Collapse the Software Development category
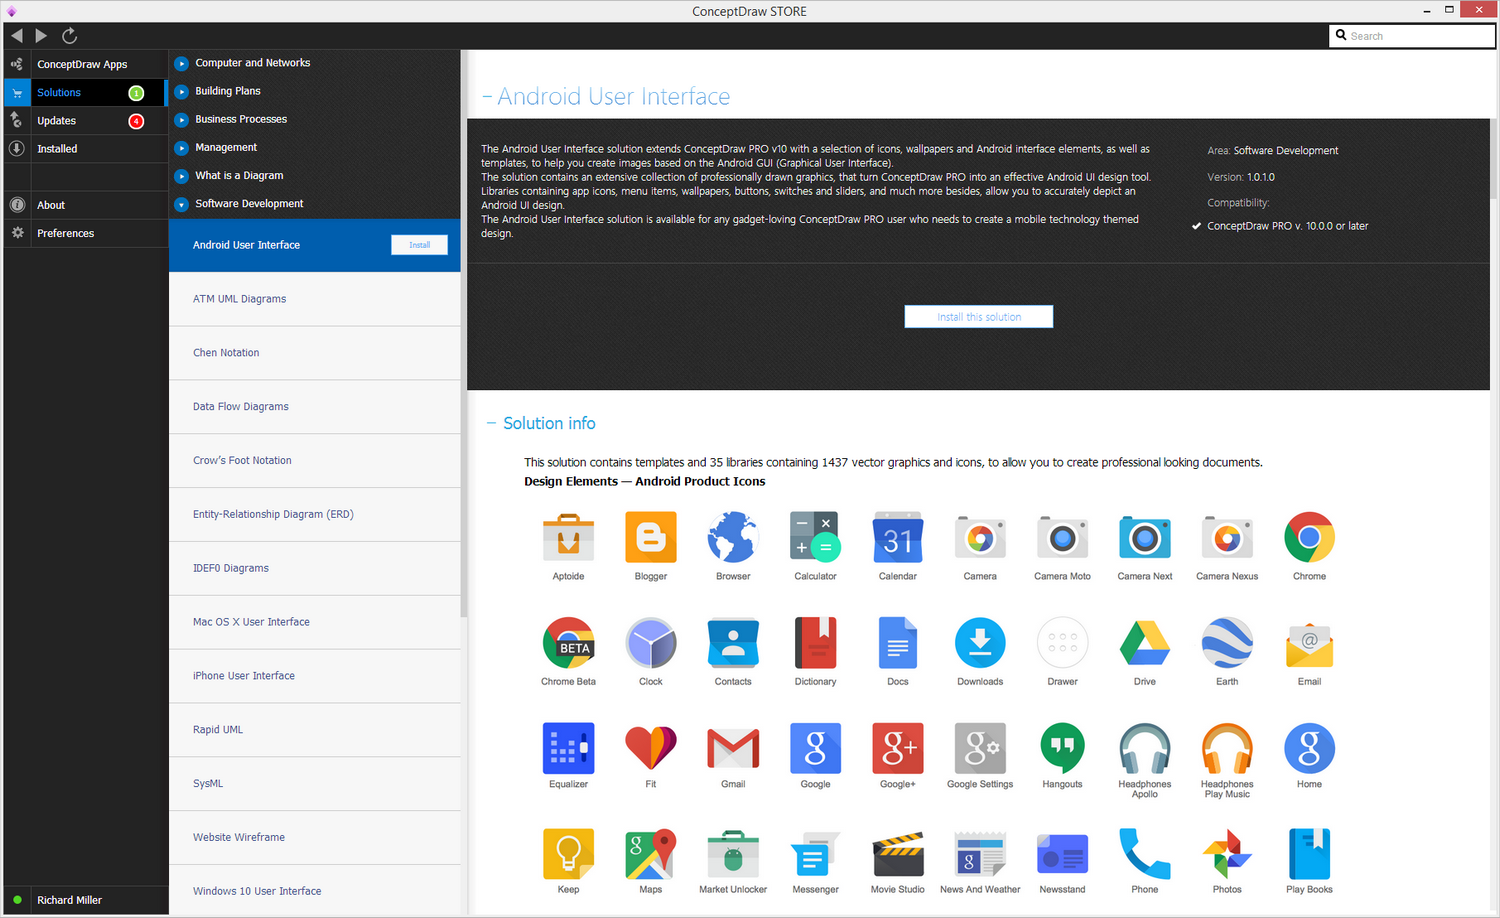 pyautogui.click(x=181, y=204)
